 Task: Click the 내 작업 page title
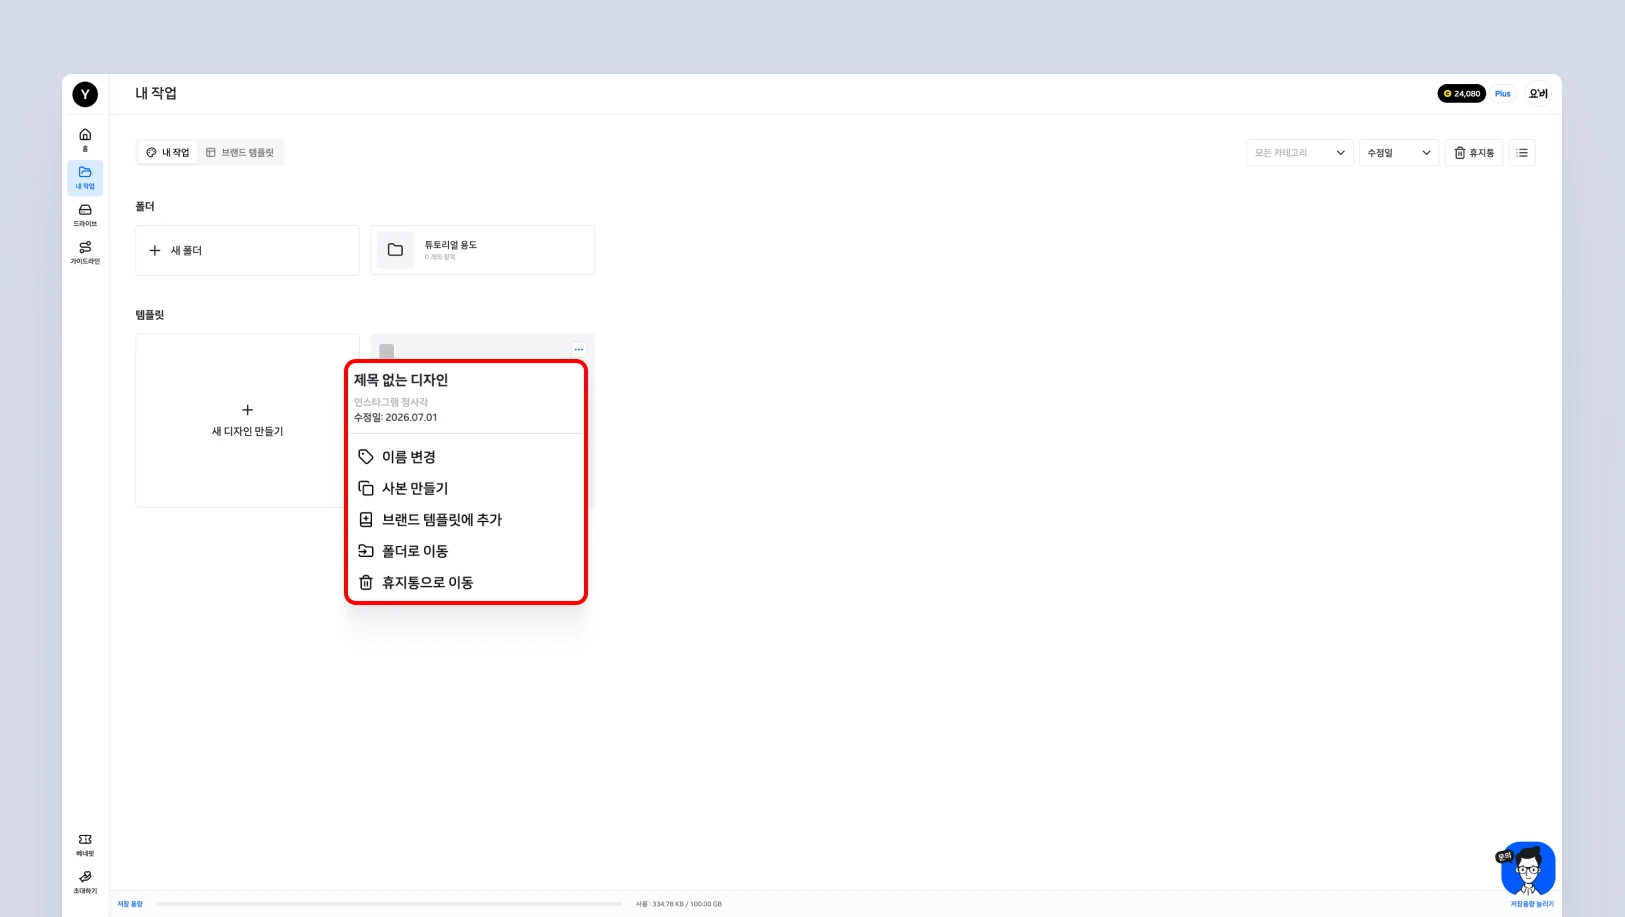(156, 93)
